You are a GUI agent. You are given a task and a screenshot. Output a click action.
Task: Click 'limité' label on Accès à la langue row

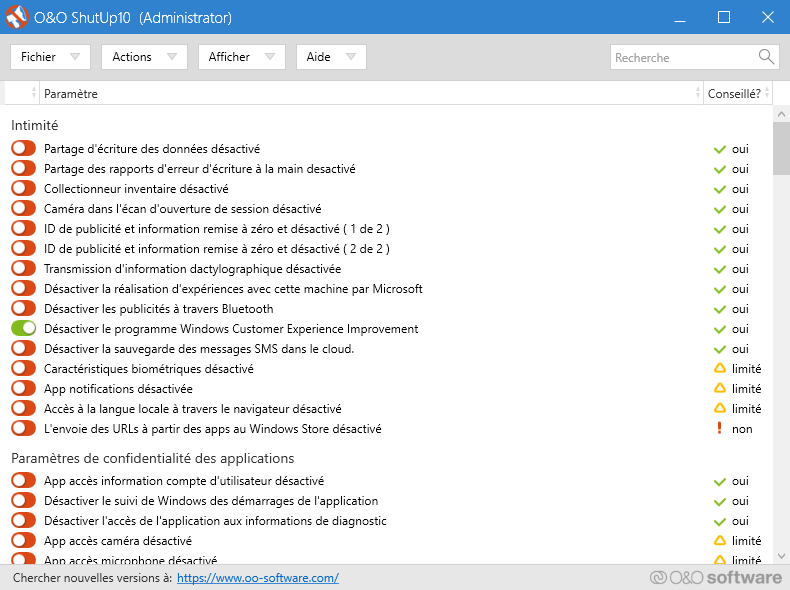(746, 409)
